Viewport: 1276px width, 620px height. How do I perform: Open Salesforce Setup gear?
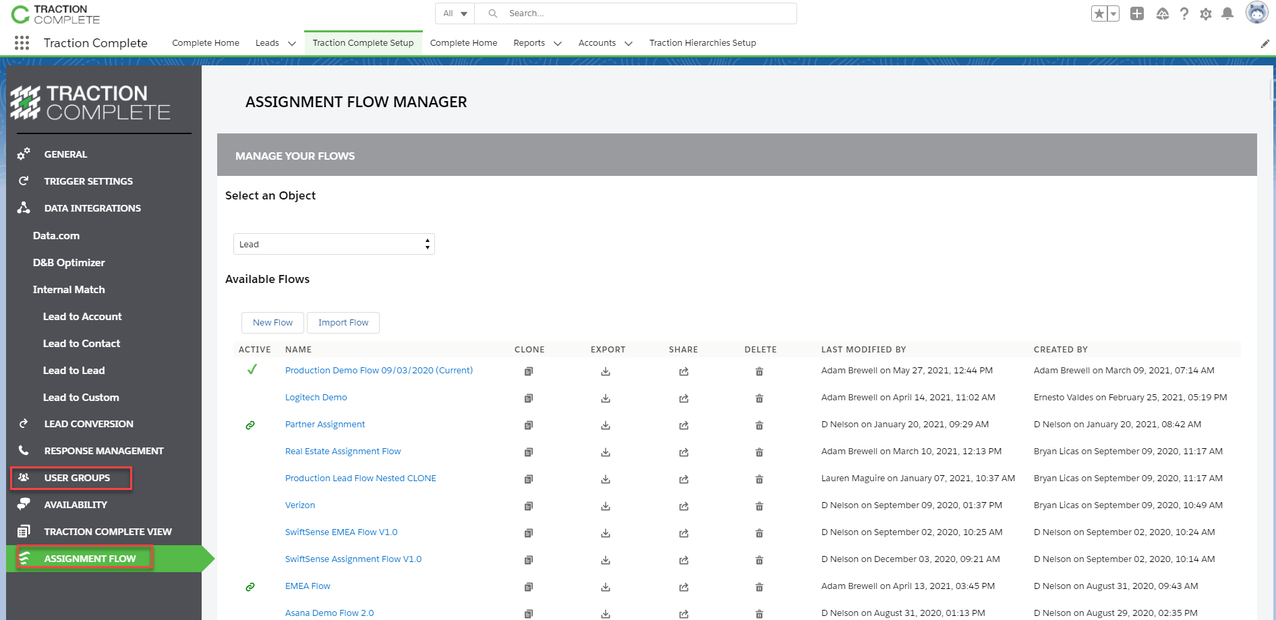(1206, 13)
